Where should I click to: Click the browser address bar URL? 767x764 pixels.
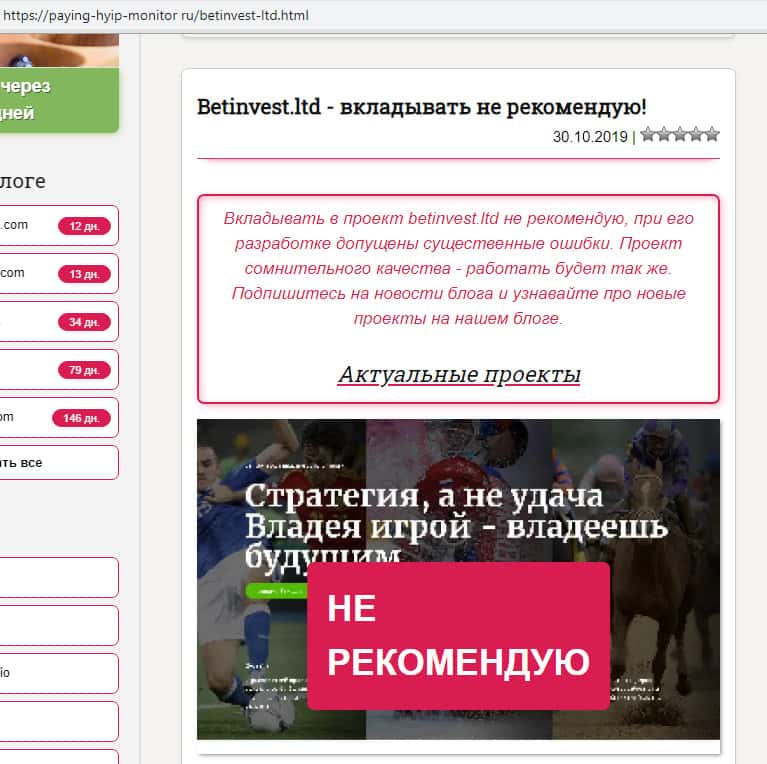156,16
